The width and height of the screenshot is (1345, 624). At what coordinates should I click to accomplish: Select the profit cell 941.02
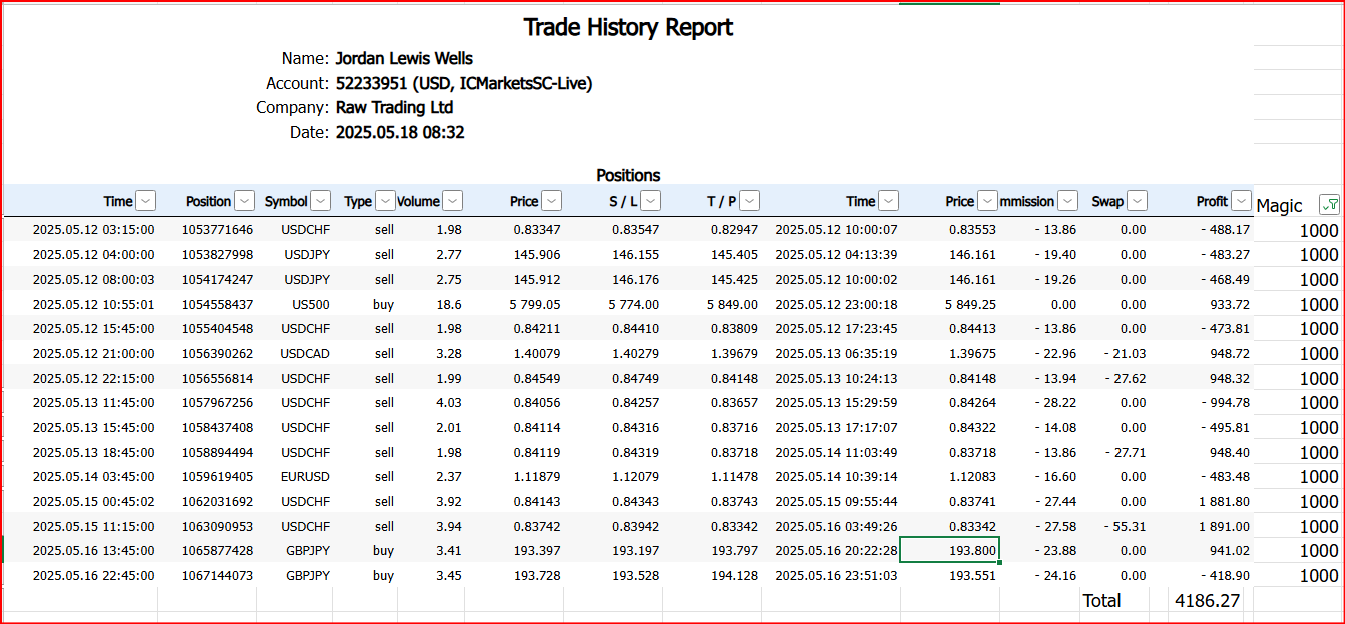pyautogui.click(x=1229, y=551)
